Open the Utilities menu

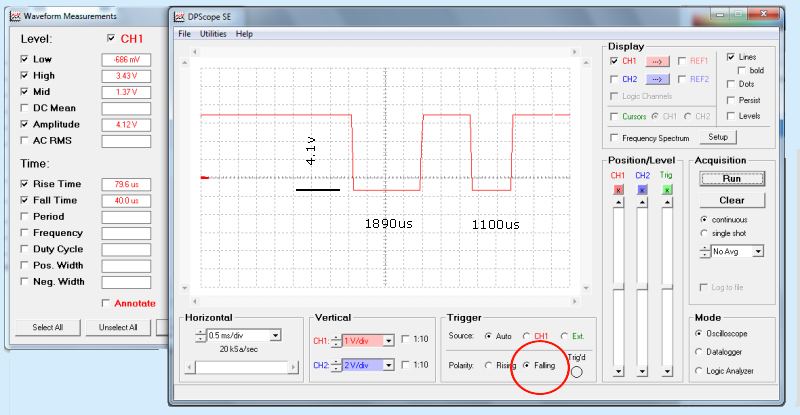pyautogui.click(x=213, y=34)
